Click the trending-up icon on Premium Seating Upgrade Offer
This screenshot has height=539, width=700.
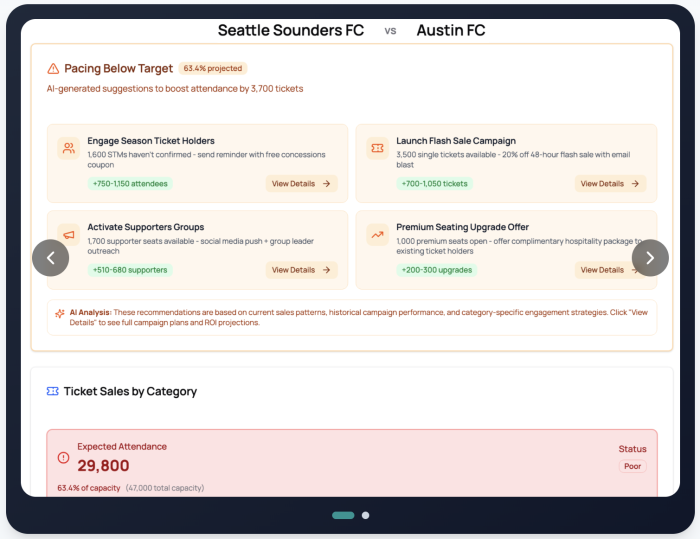coord(377,234)
